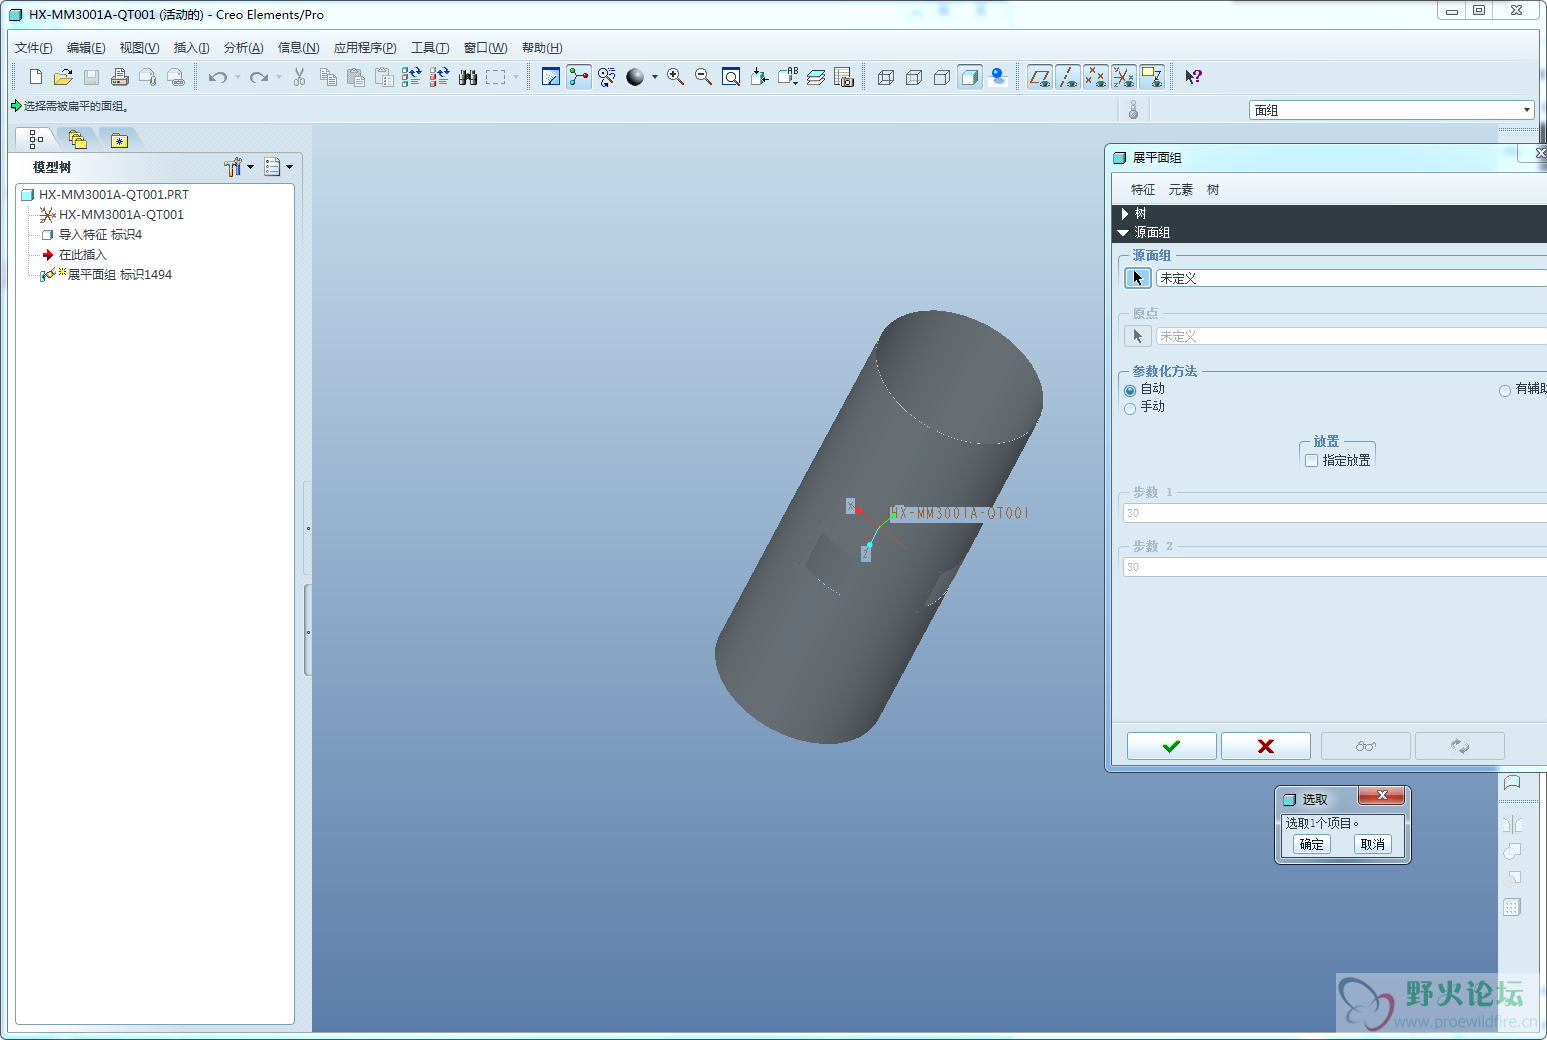Open the 文件(F) menu
The height and width of the screenshot is (1040, 1547).
click(x=34, y=48)
